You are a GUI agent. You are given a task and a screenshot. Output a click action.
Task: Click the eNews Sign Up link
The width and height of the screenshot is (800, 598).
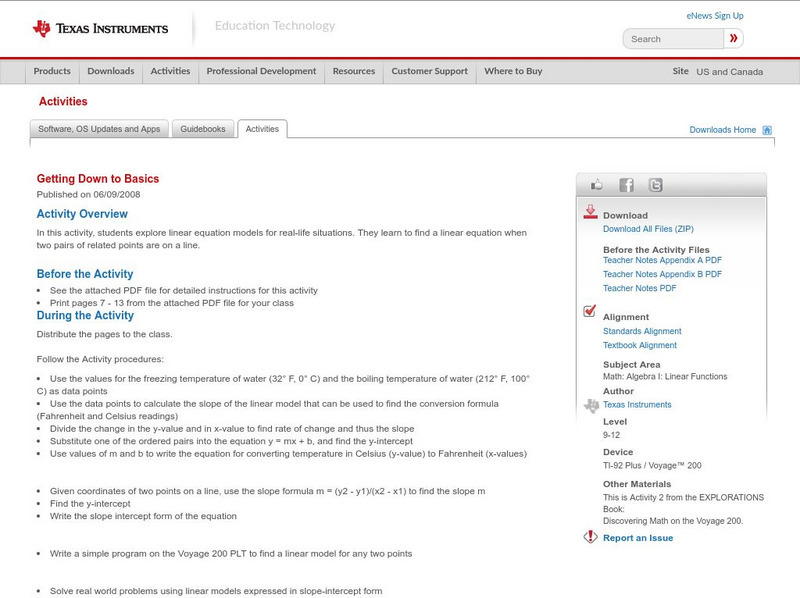pyautogui.click(x=714, y=15)
